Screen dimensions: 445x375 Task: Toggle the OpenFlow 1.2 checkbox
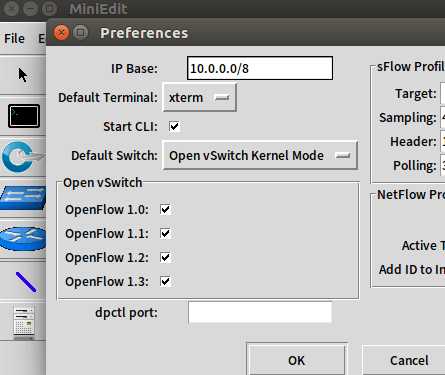(165, 257)
